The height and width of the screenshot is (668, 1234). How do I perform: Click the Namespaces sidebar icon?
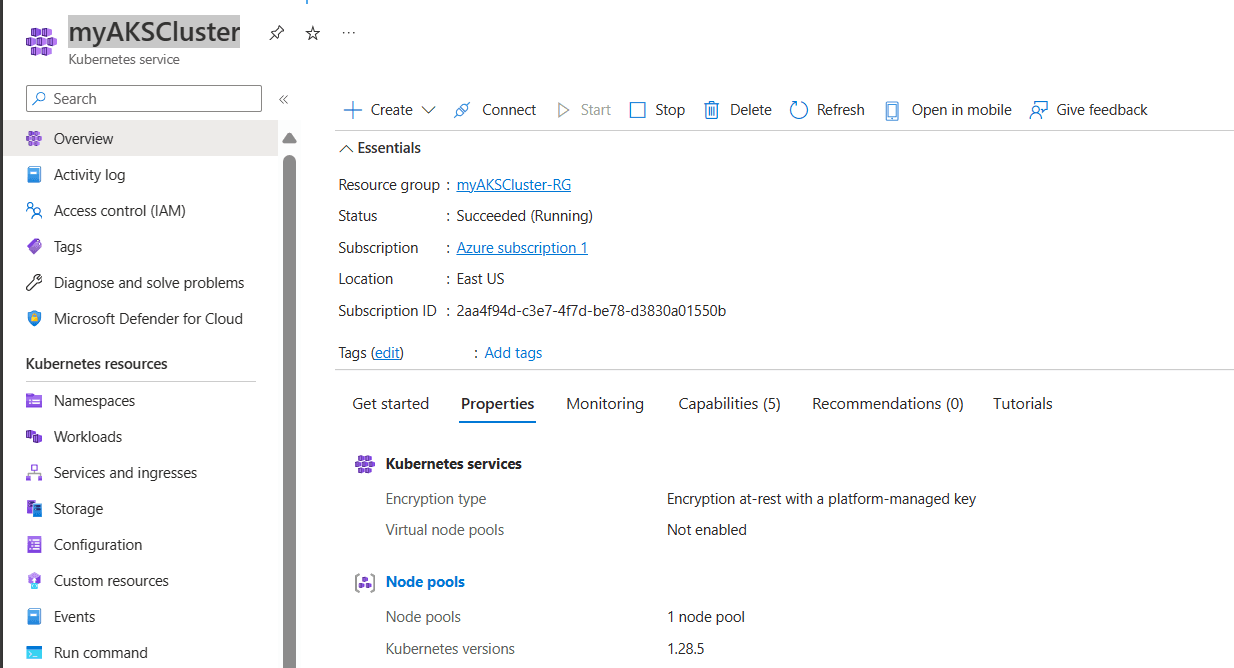[35, 401]
